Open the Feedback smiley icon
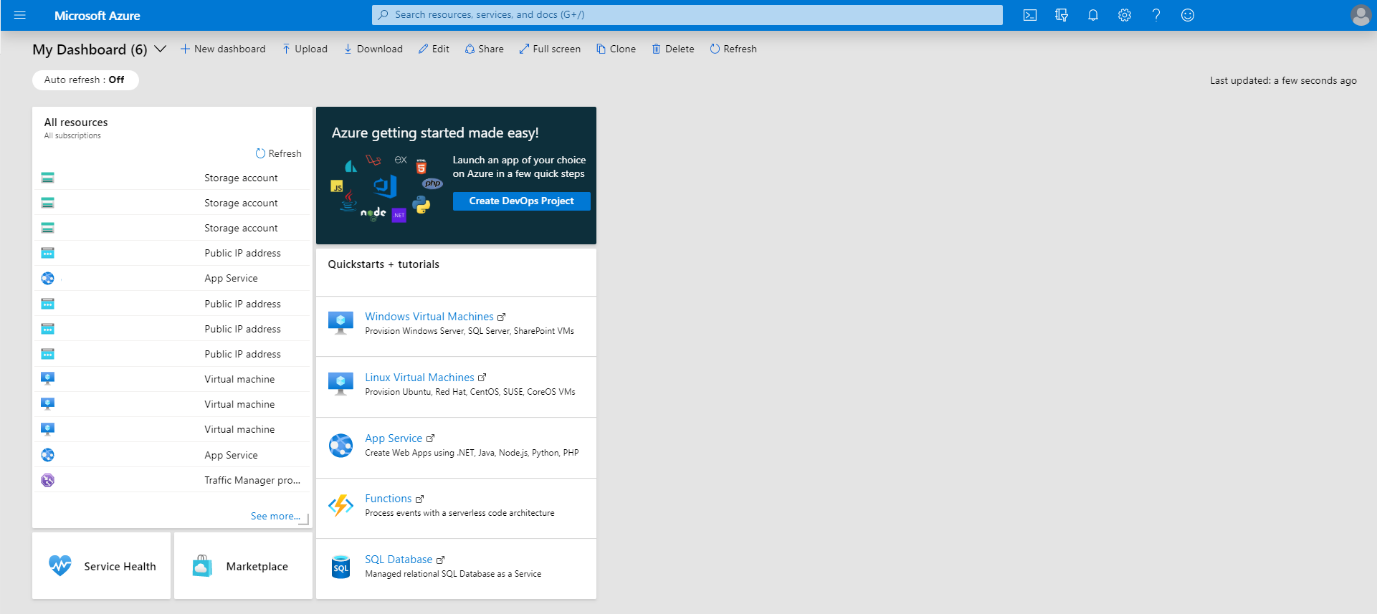Screen dimensions: 1377x614 coord(1187,15)
